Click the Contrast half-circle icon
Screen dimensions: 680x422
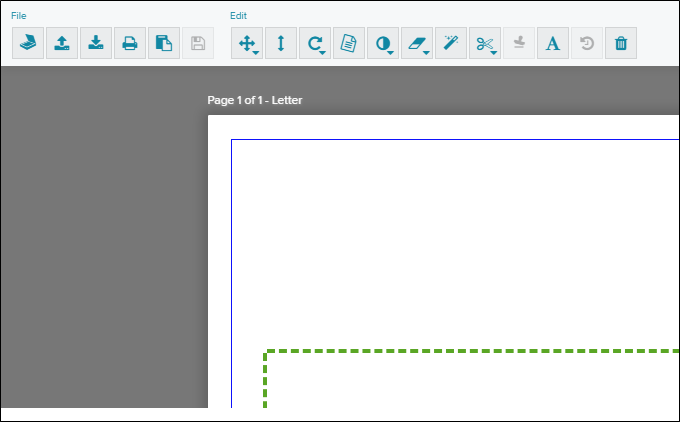[383, 43]
